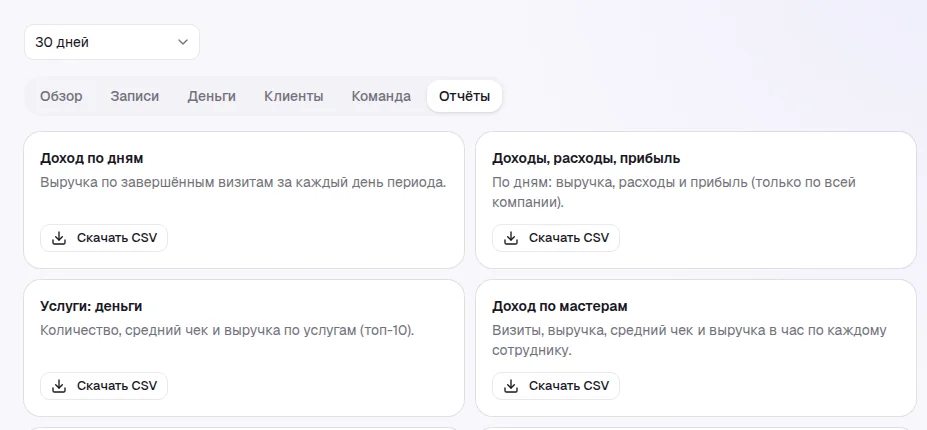The image size is (927, 430).
Task: Click the Доходы, расходы, прибыль heading
Action: [x=586, y=159]
